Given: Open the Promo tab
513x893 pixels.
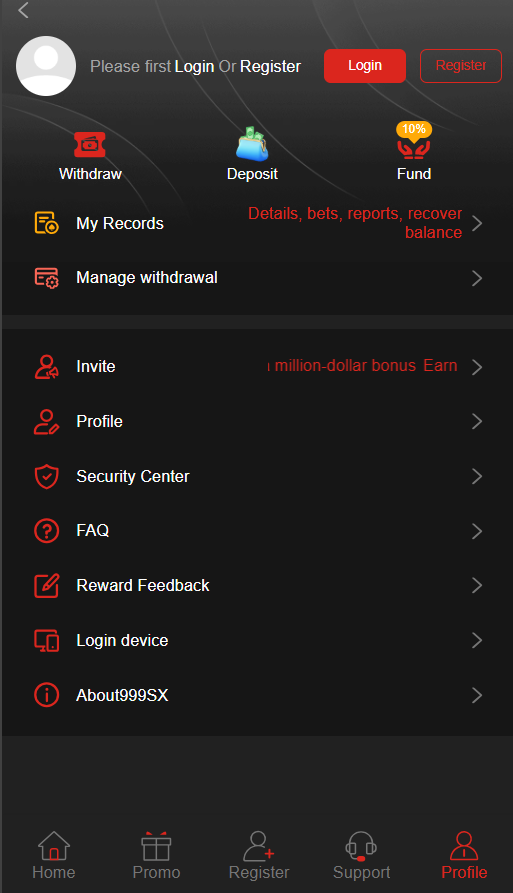Looking at the screenshot, I should click(156, 855).
